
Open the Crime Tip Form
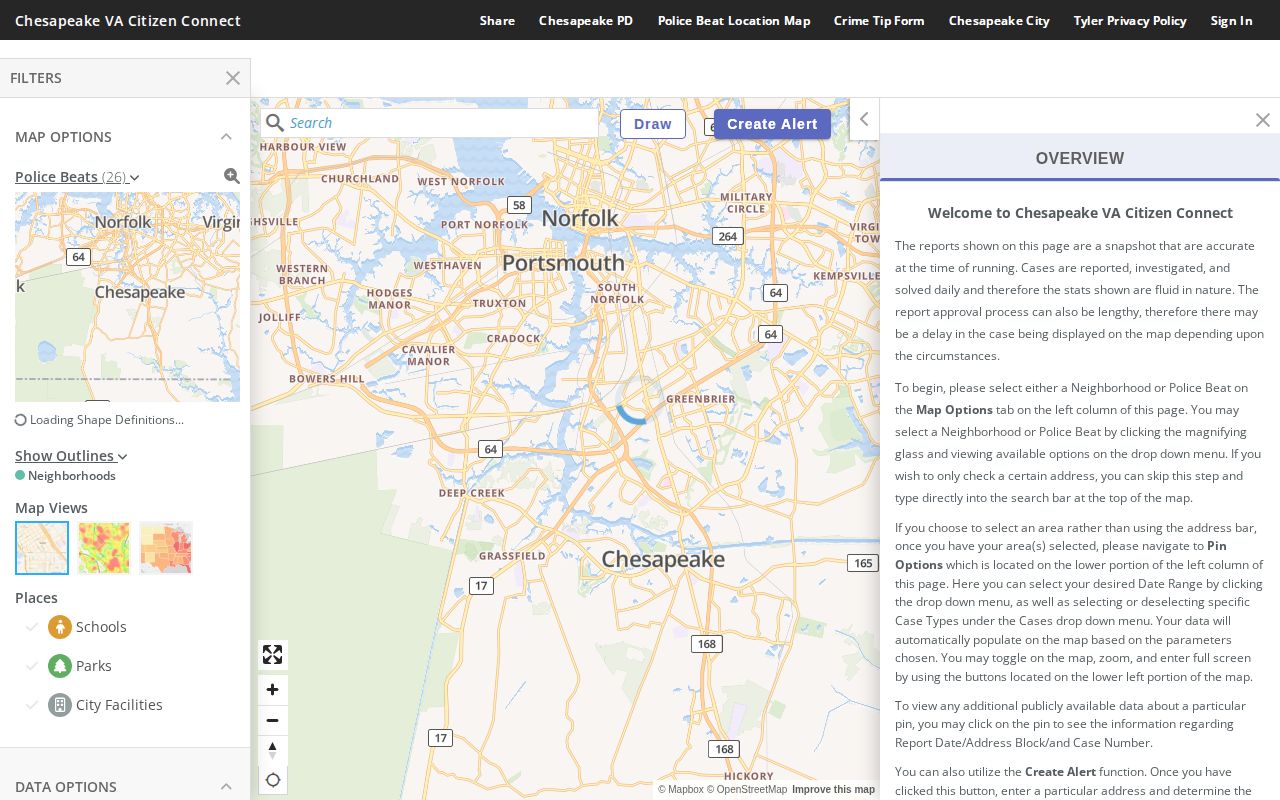[879, 20]
